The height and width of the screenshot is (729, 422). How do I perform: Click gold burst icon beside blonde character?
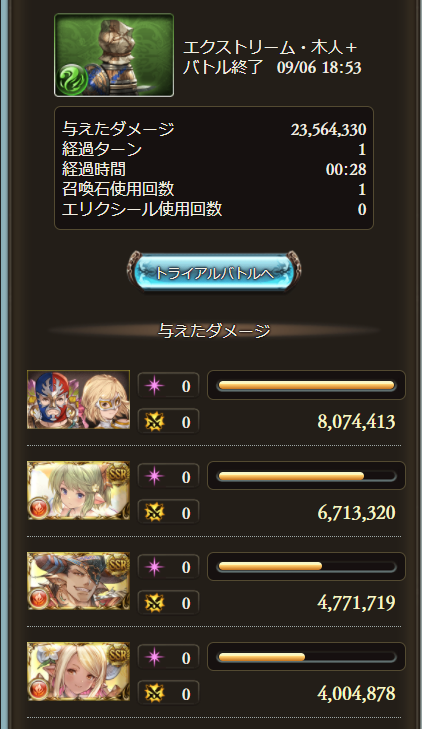154,694
